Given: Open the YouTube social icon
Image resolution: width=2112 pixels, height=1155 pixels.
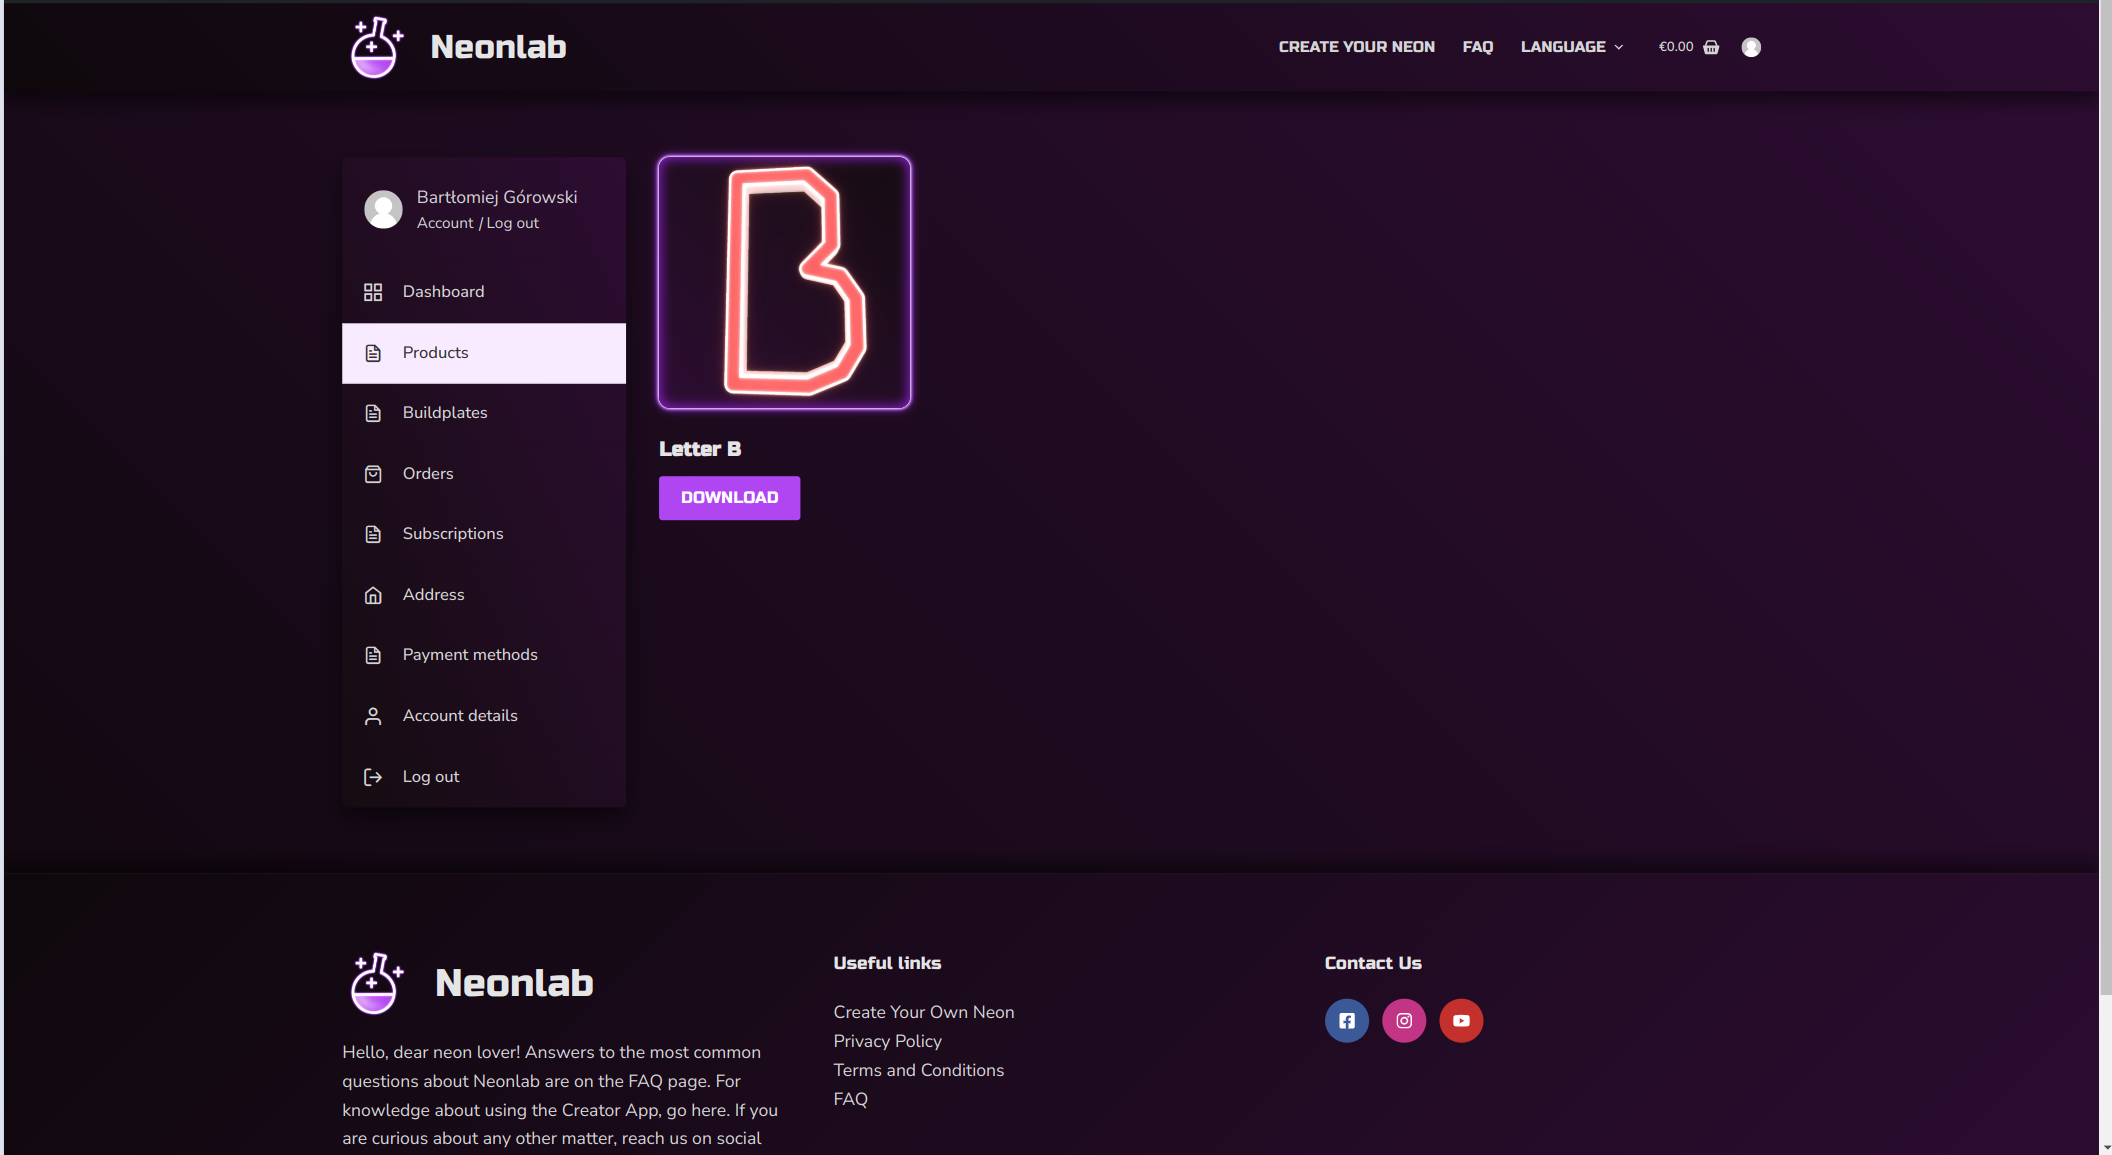Looking at the screenshot, I should (1461, 1020).
